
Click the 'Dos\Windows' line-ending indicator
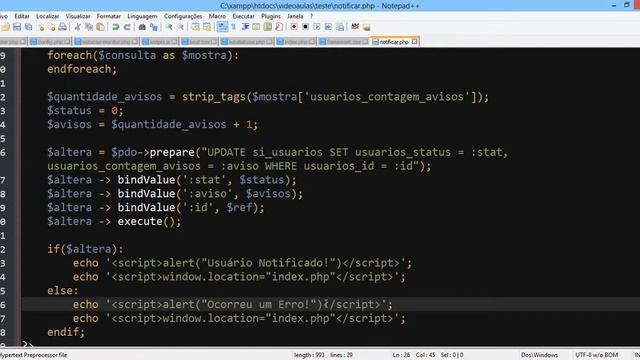[x=539, y=355]
